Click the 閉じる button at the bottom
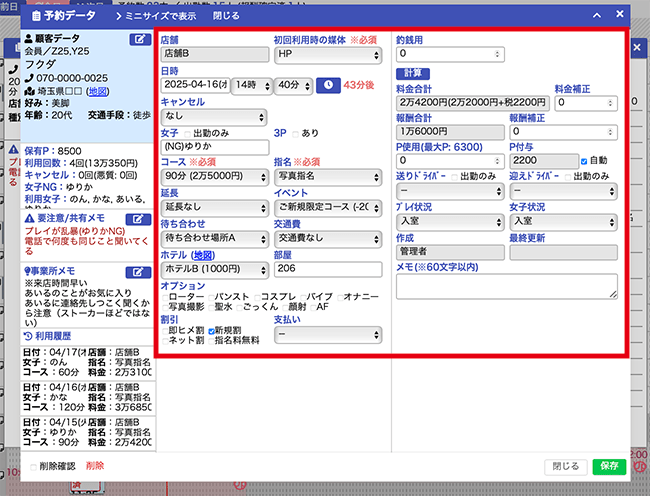This screenshot has height=496, width=650. (565, 467)
